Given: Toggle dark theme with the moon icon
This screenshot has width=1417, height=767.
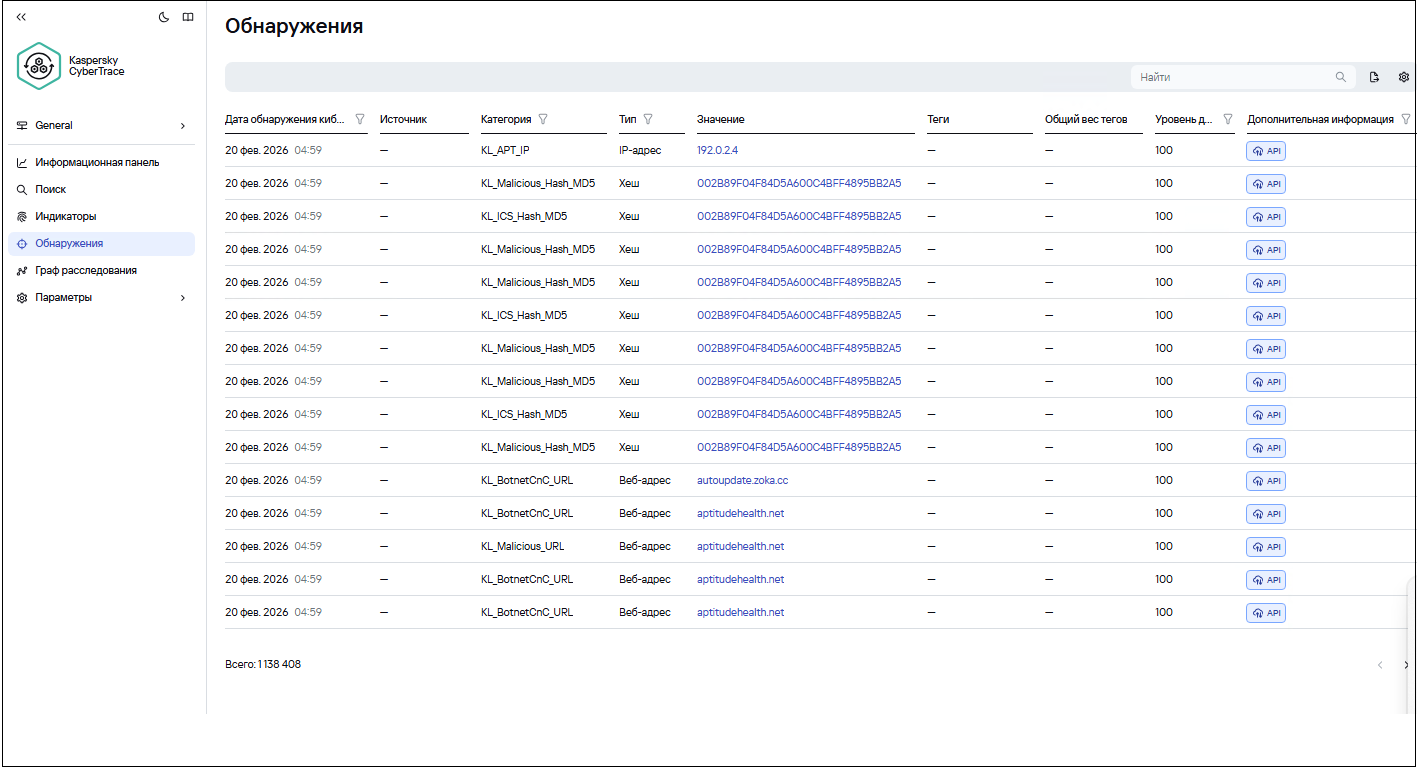Looking at the screenshot, I should [x=164, y=17].
